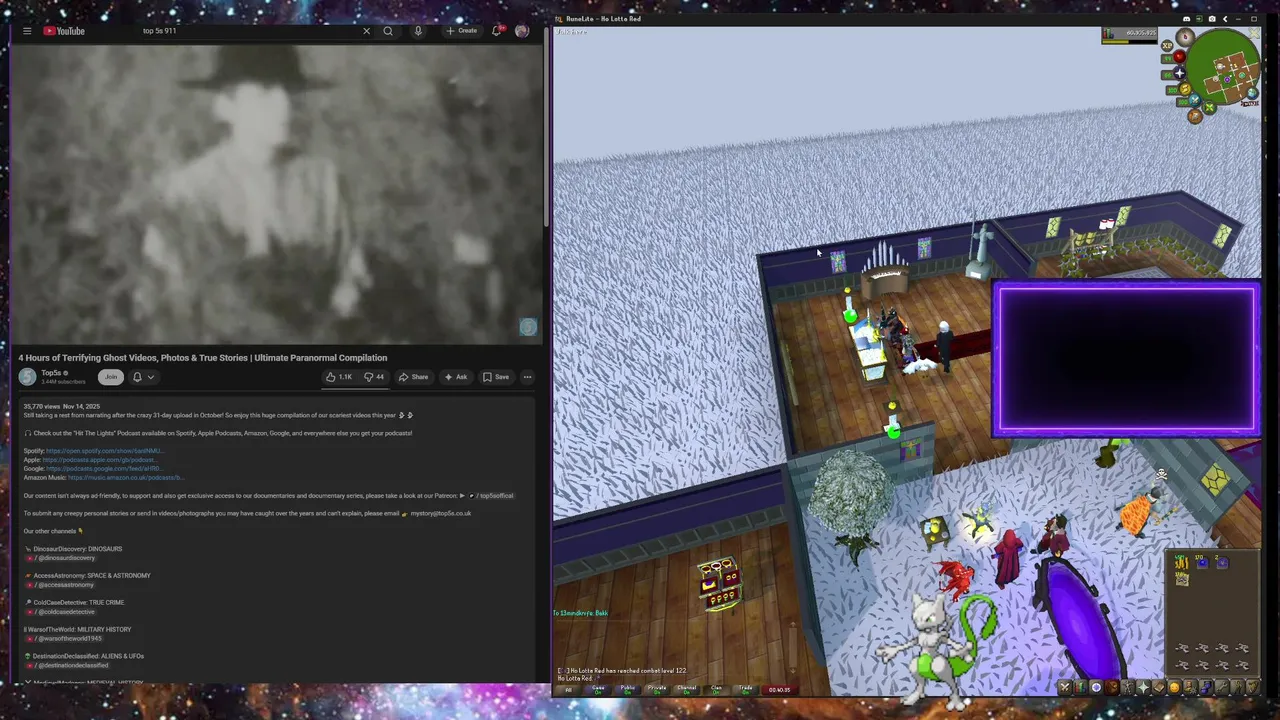Open the inventory backpack tab
The height and width of the screenshot is (720, 1280).
point(1112,687)
